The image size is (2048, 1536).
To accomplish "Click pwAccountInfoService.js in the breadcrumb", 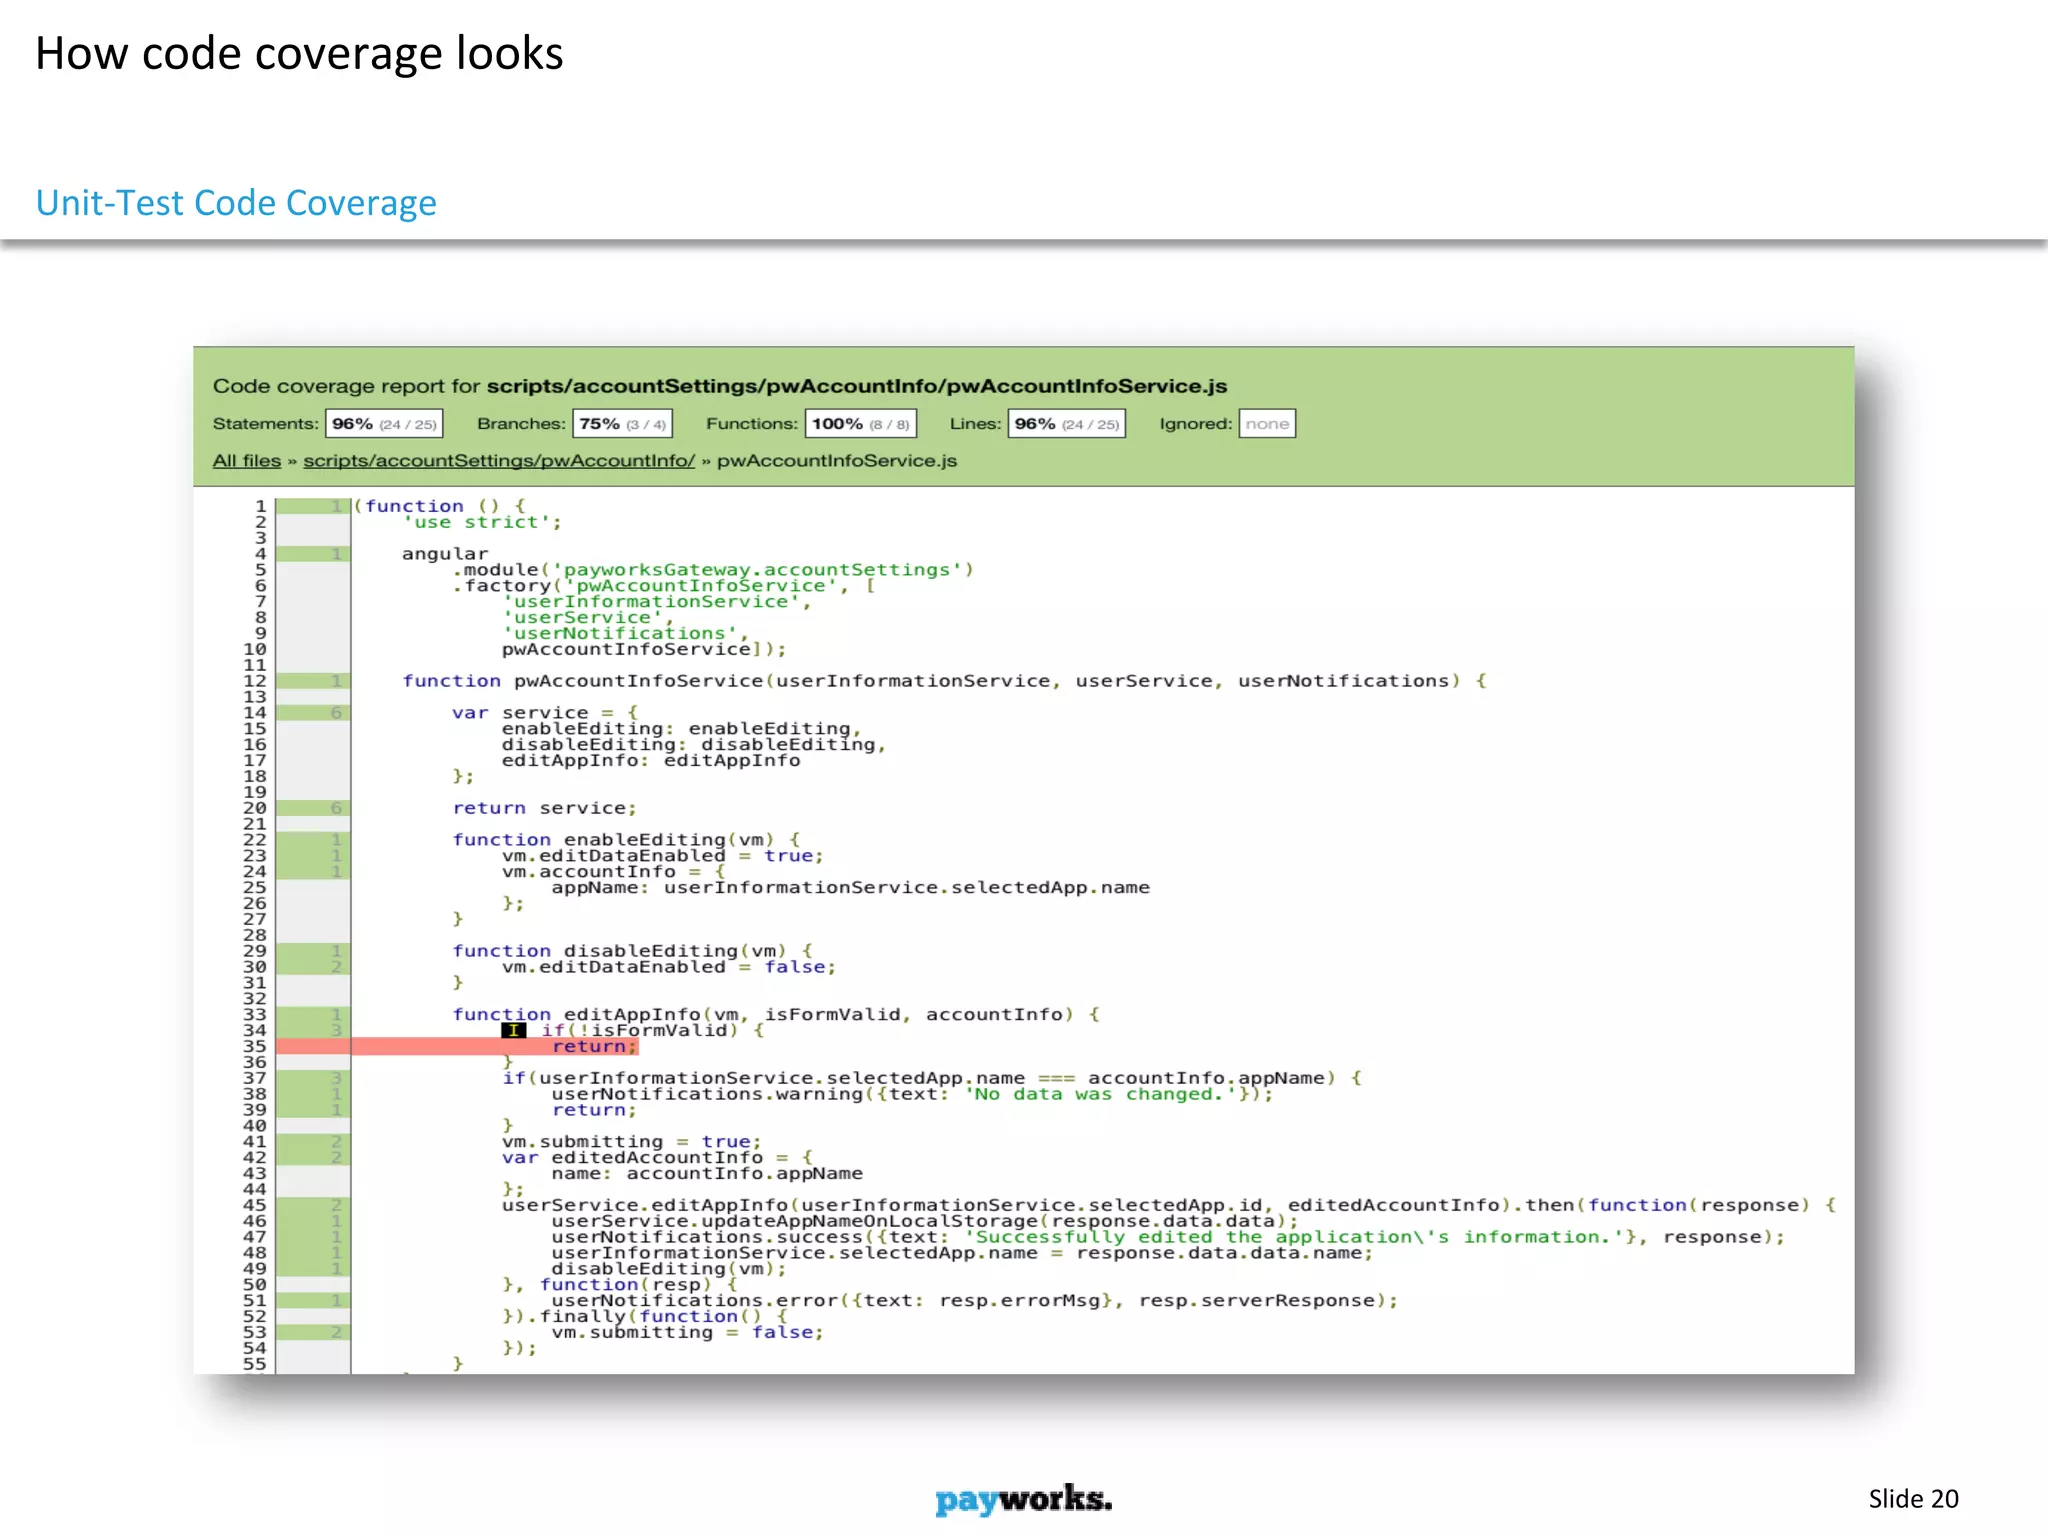I will click(x=837, y=460).
